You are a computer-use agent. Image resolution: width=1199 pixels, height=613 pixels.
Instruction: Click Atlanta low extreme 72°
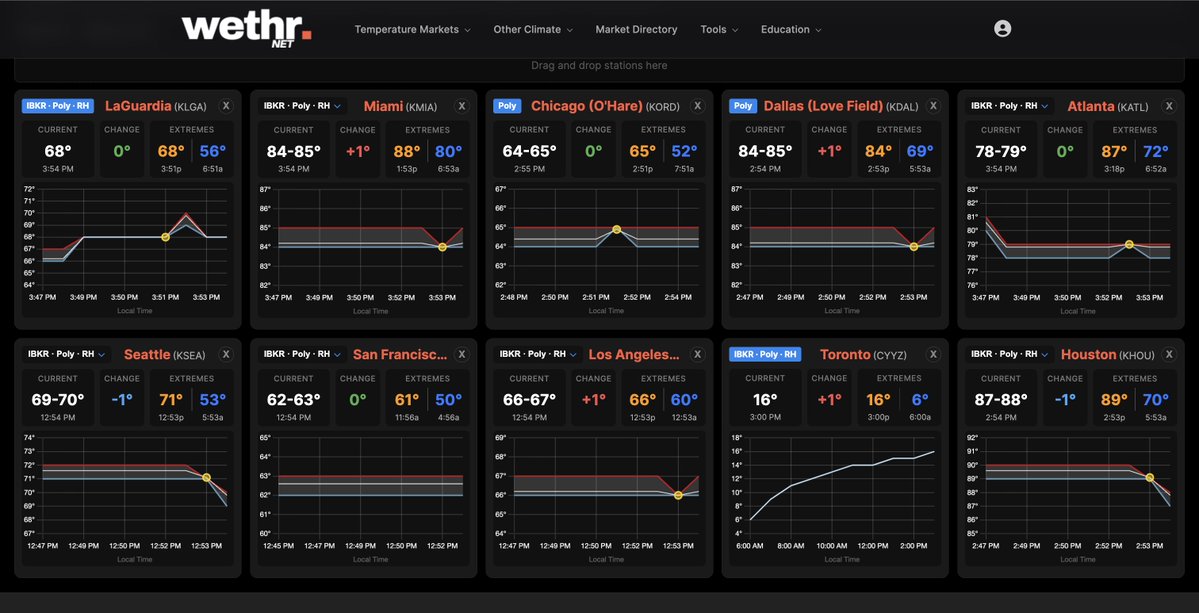[x=1156, y=151]
